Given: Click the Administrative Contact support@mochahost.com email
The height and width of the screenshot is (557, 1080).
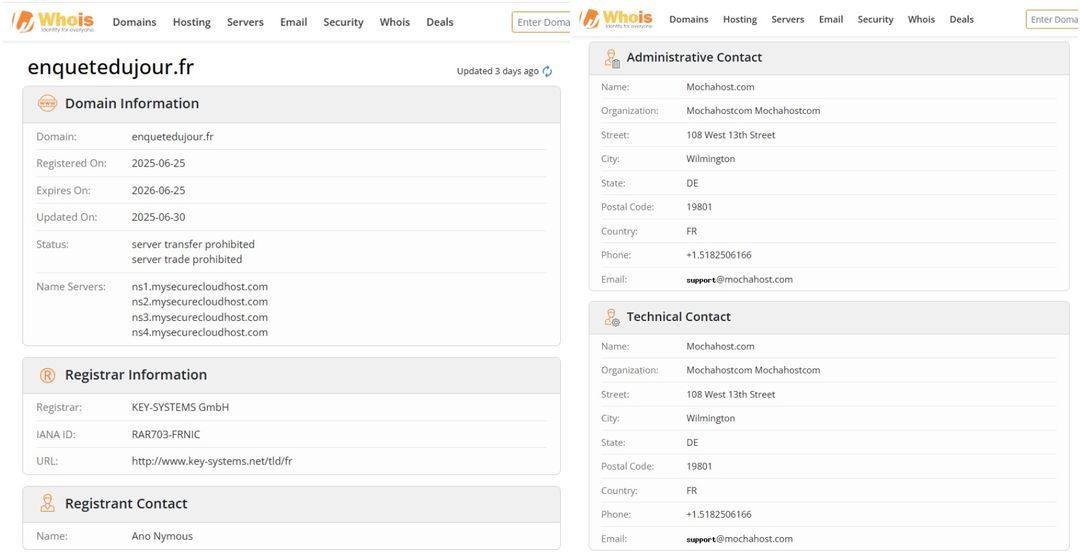Looking at the screenshot, I should click(x=739, y=280).
